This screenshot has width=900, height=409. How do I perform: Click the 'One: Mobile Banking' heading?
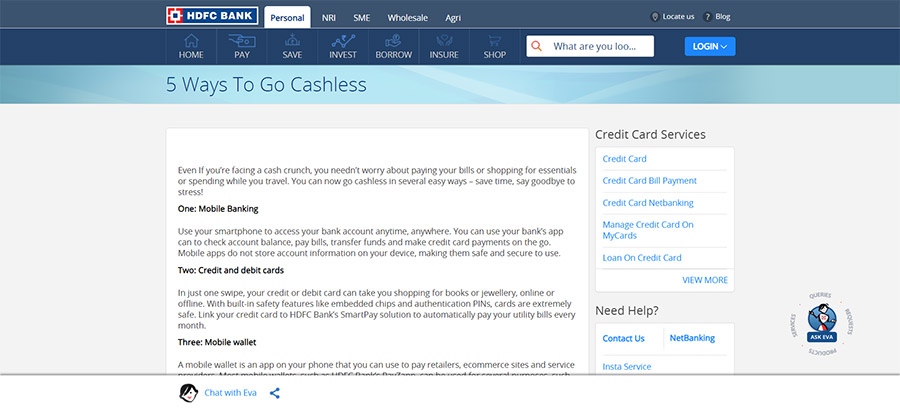pyautogui.click(x=218, y=209)
